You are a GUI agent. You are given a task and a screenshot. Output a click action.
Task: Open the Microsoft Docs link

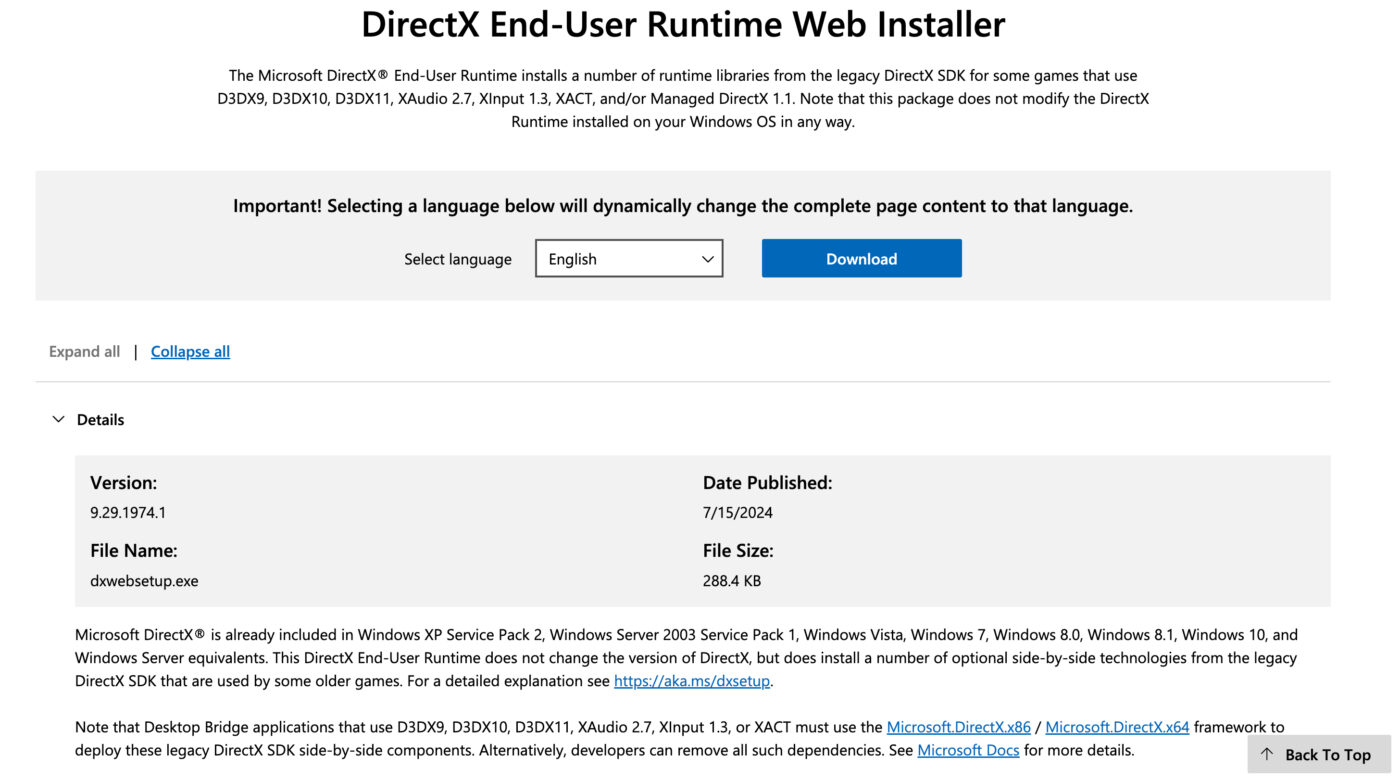click(968, 750)
